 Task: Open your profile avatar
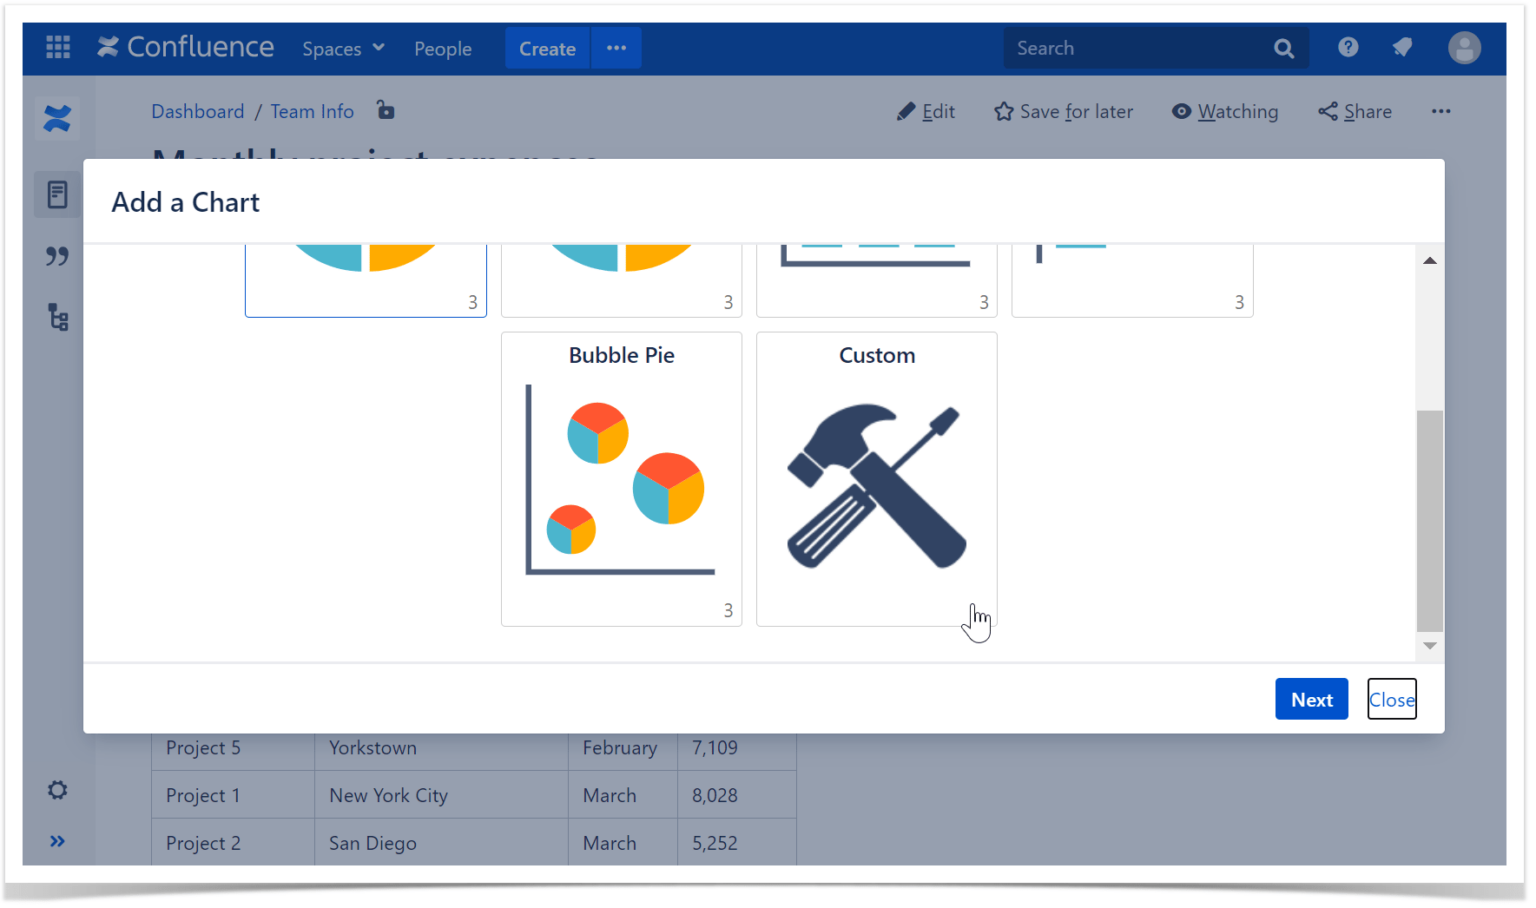pyautogui.click(x=1464, y=47)
